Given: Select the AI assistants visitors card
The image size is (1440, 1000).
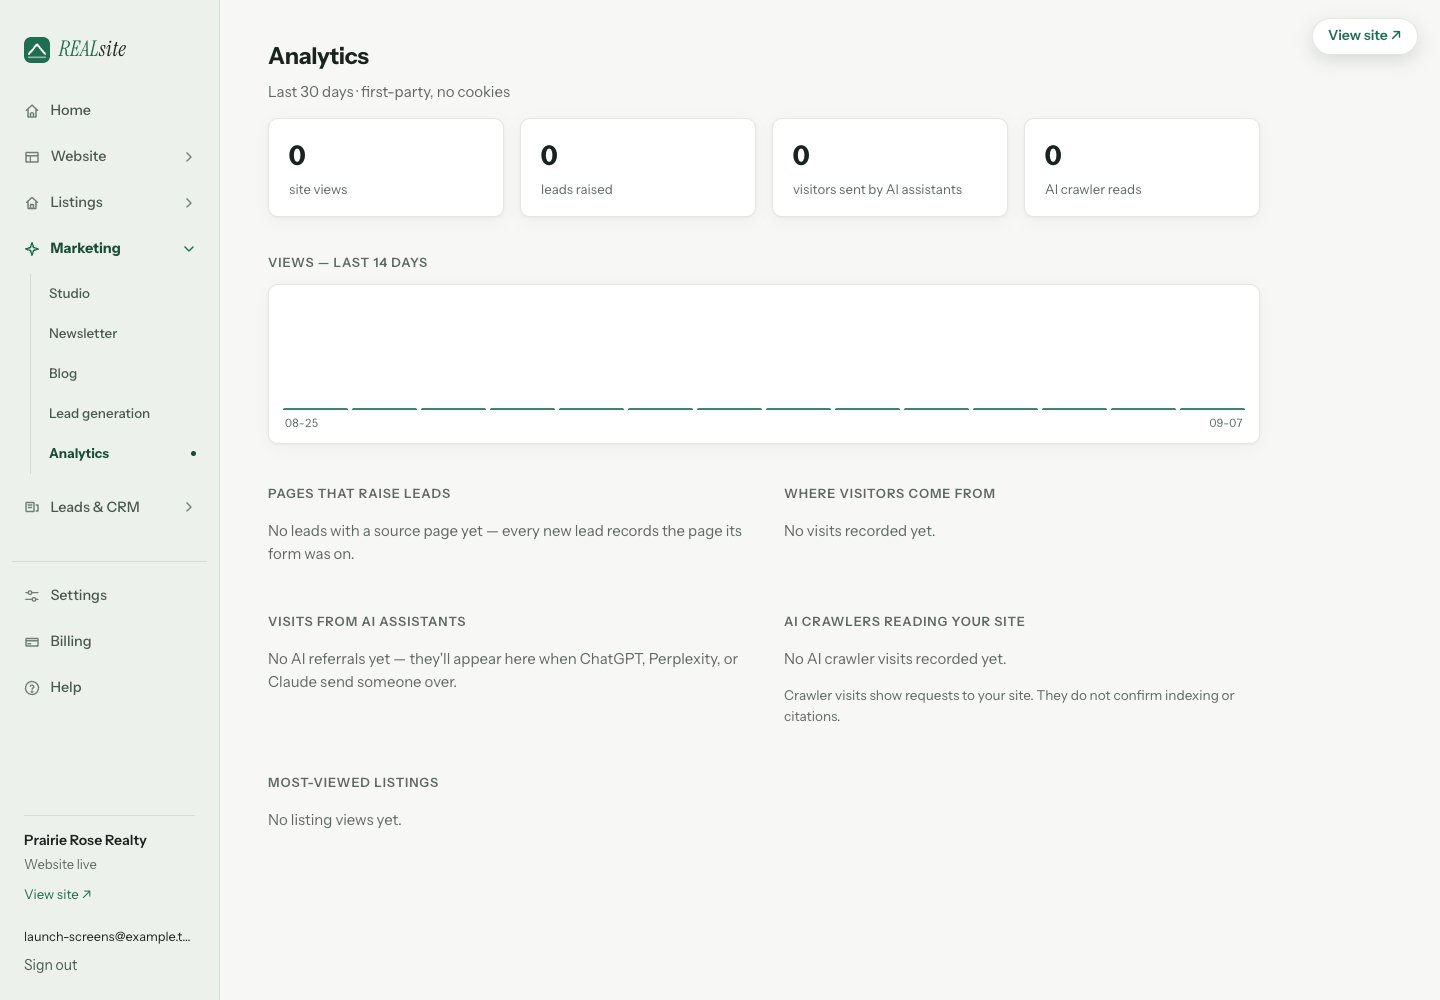Looking at the screenshot, I should pos(890,168).
